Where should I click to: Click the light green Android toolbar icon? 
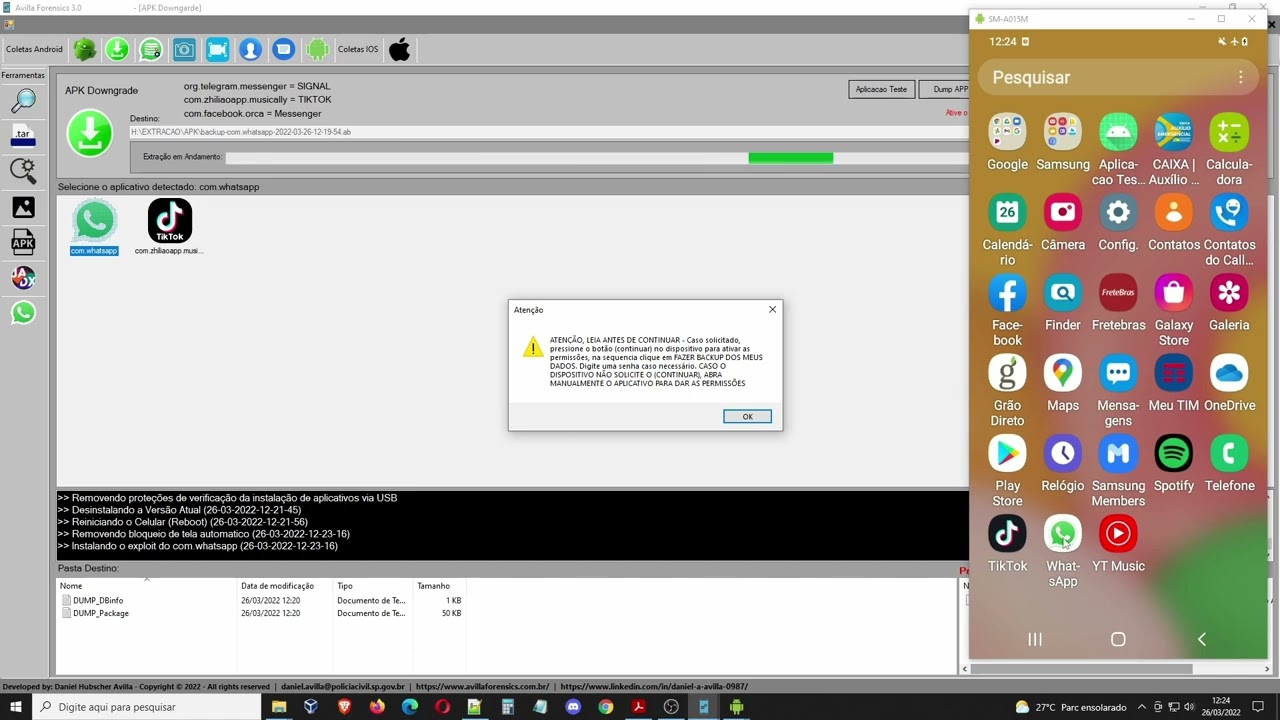(x=318, y=49)
